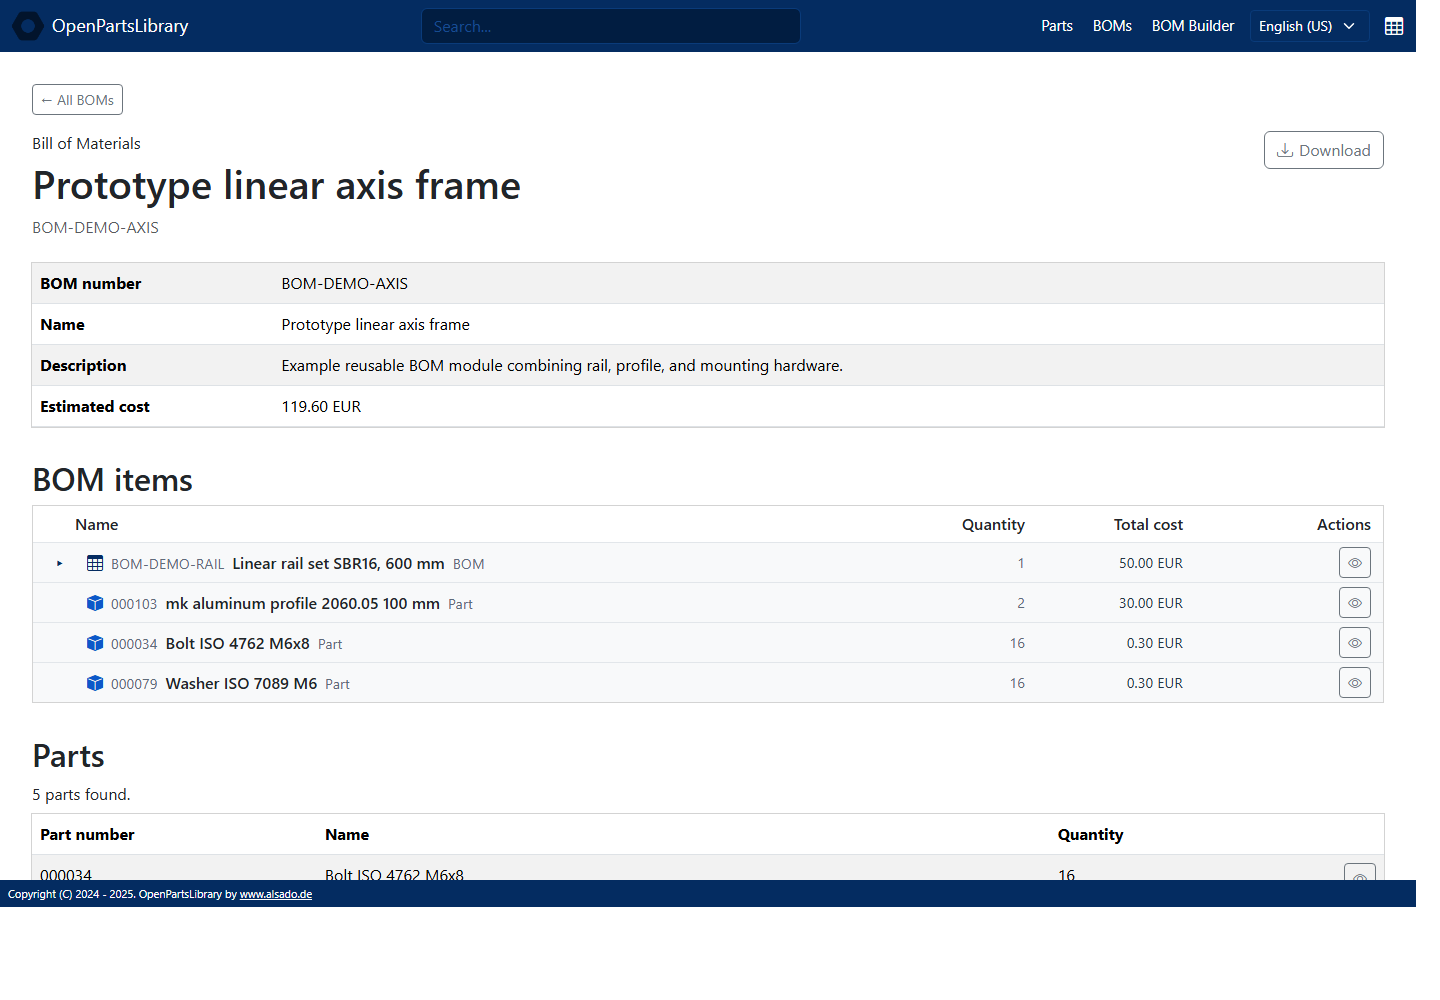Open the BOM-DEMO-RAIL number link
The image size is (1440, 1000).
tap(167, 564)
